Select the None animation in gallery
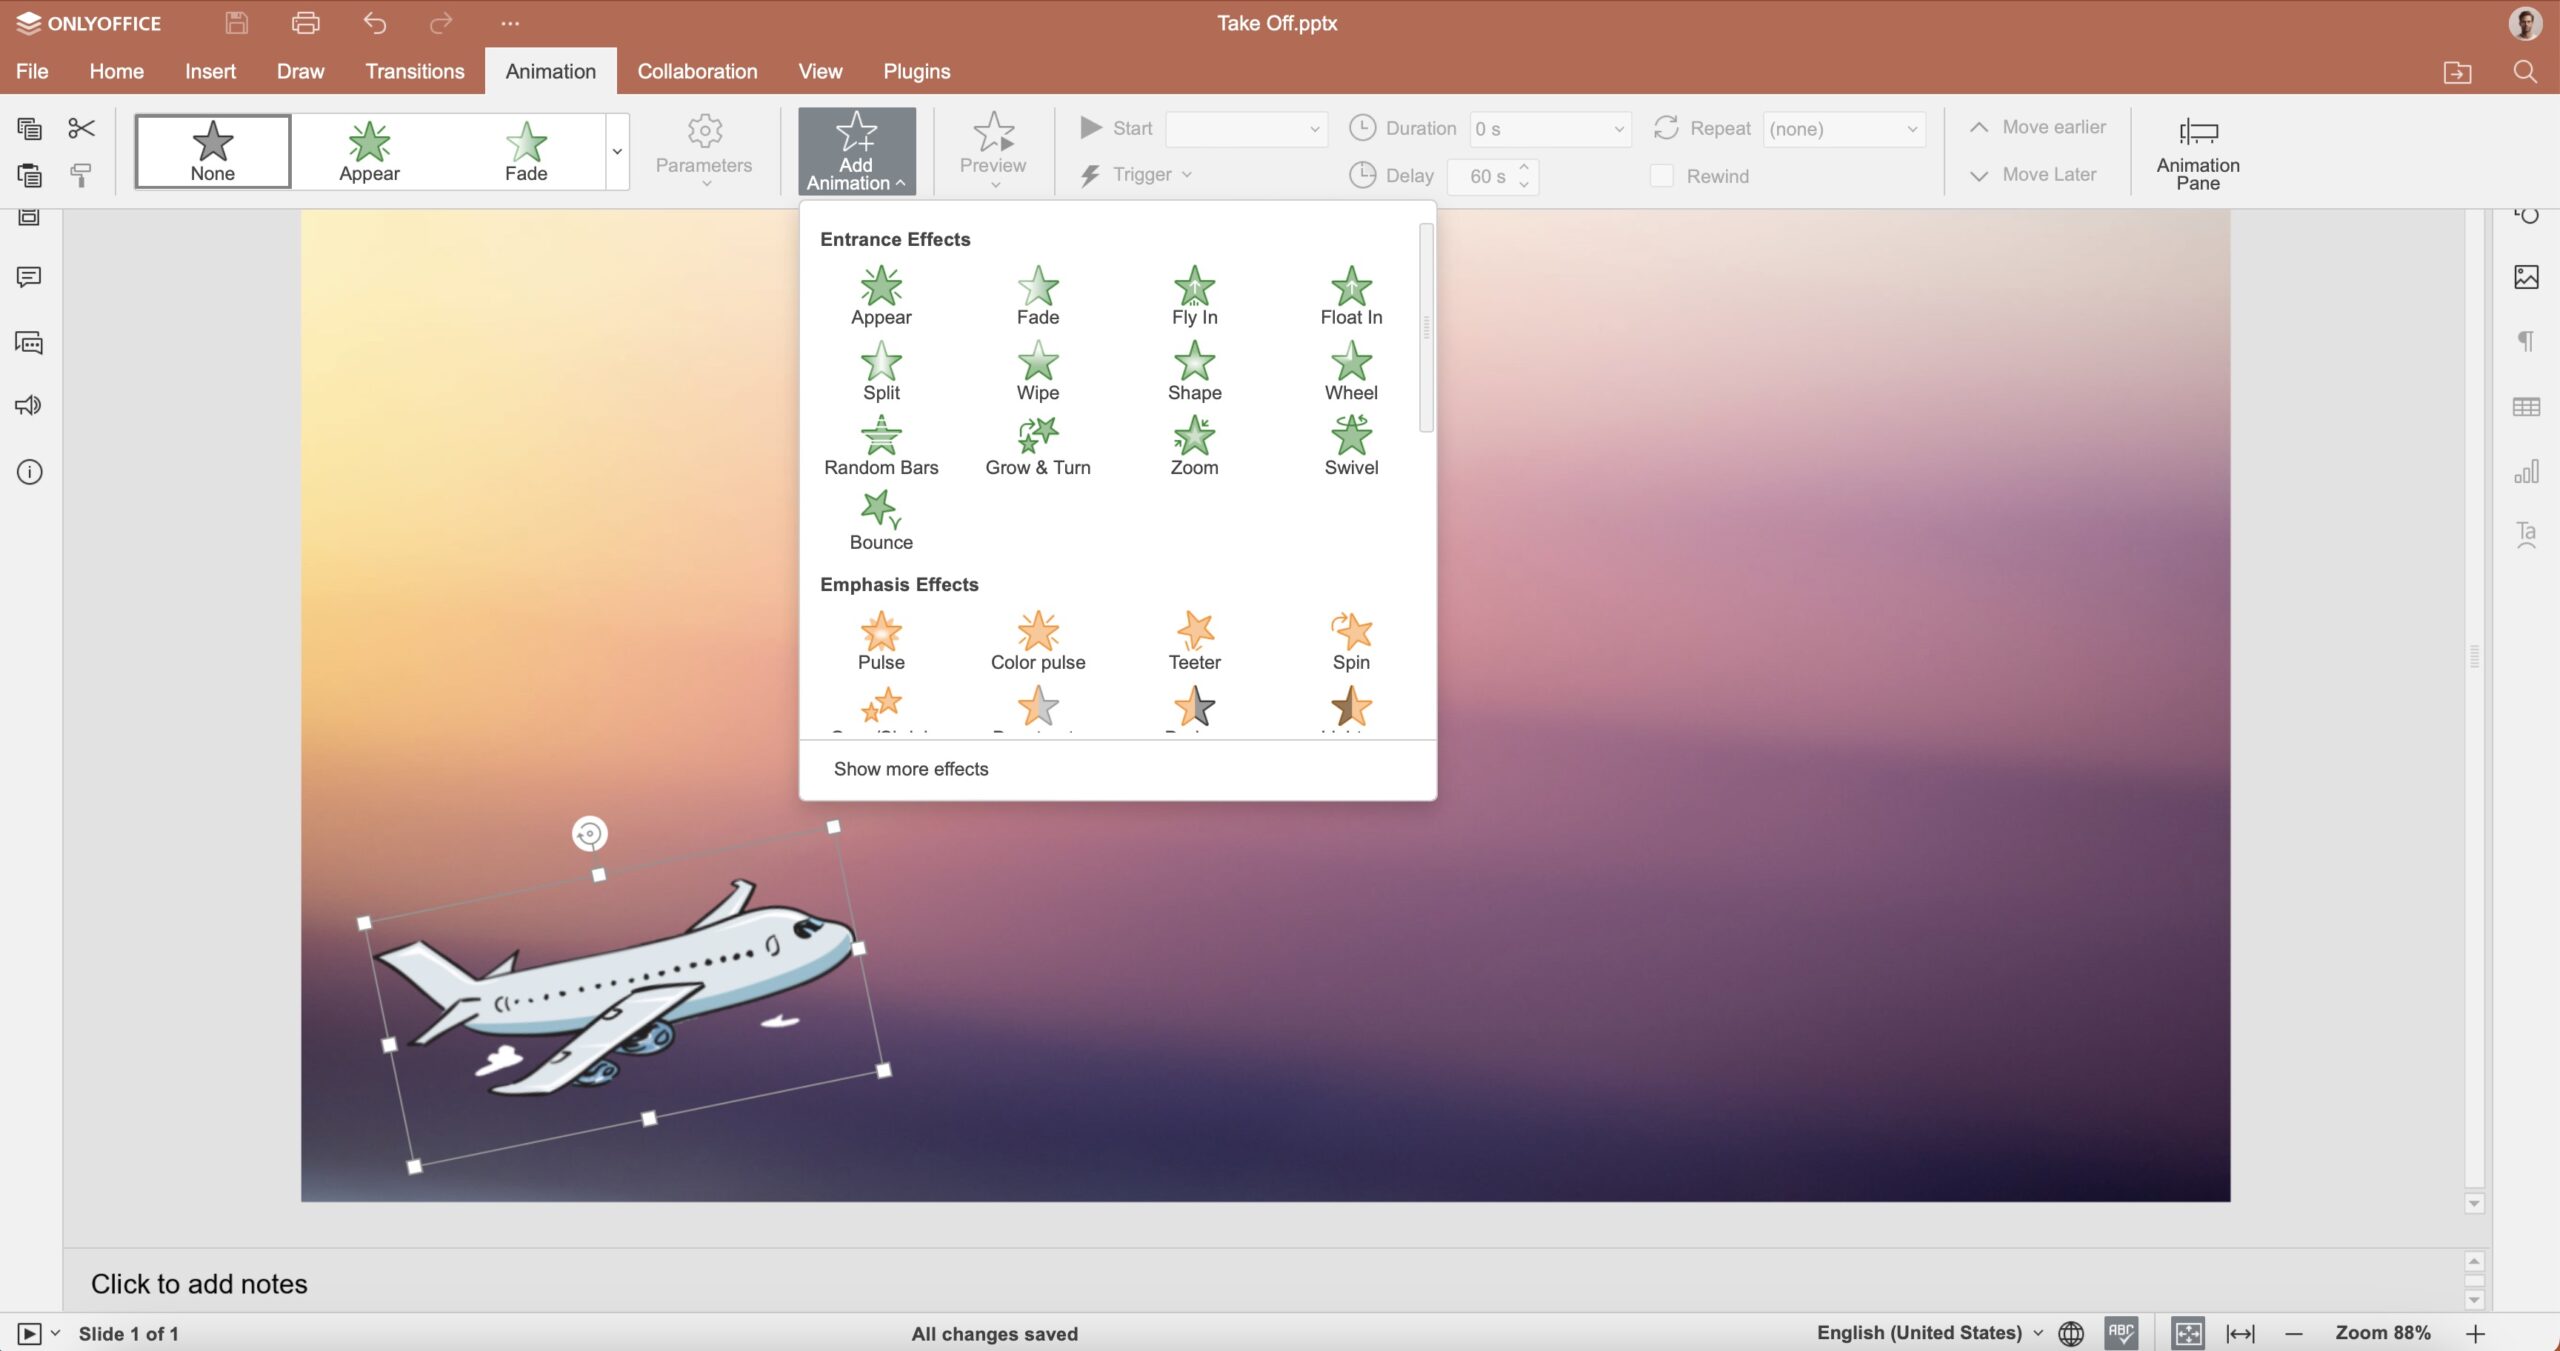 (x=213, y=151)
